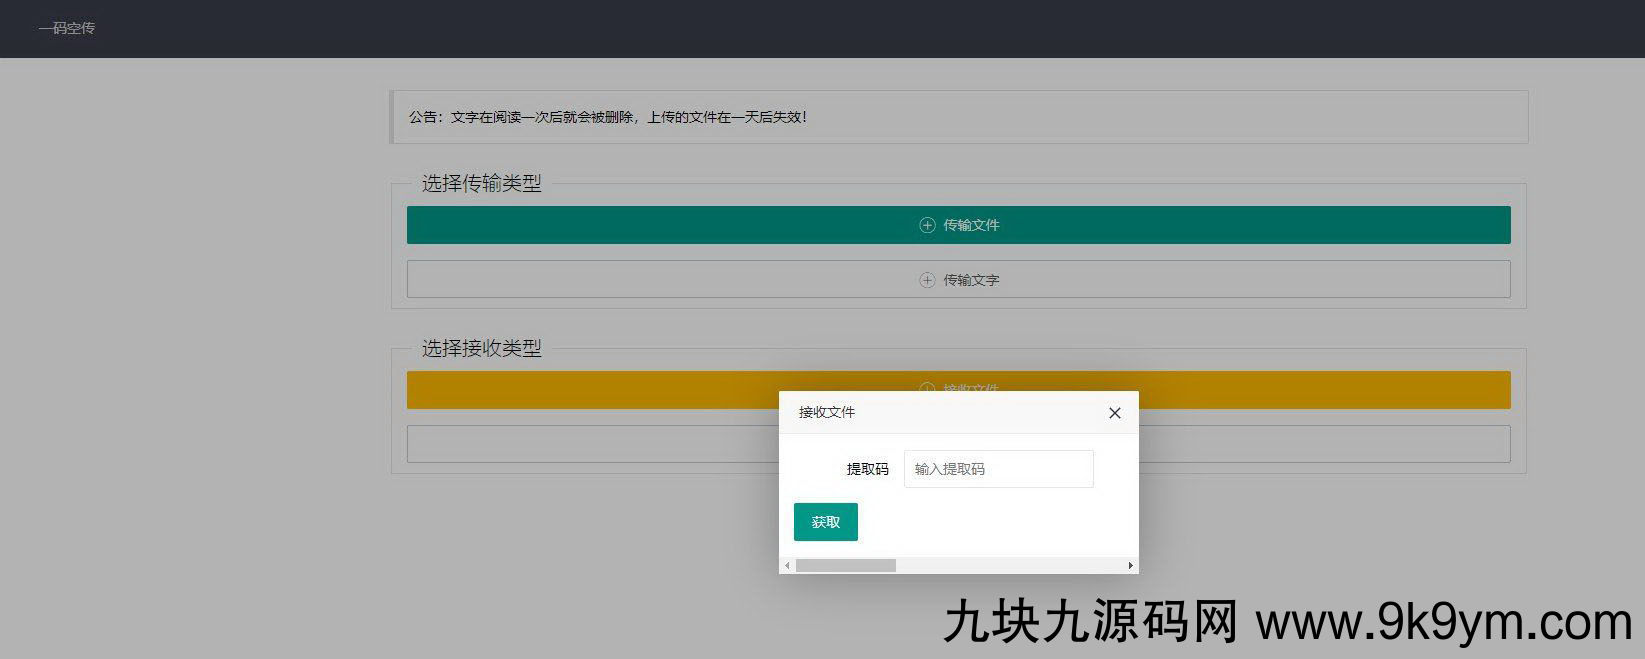
Task: Click the 选择传输类型 section heading
Action: (481, 183)
